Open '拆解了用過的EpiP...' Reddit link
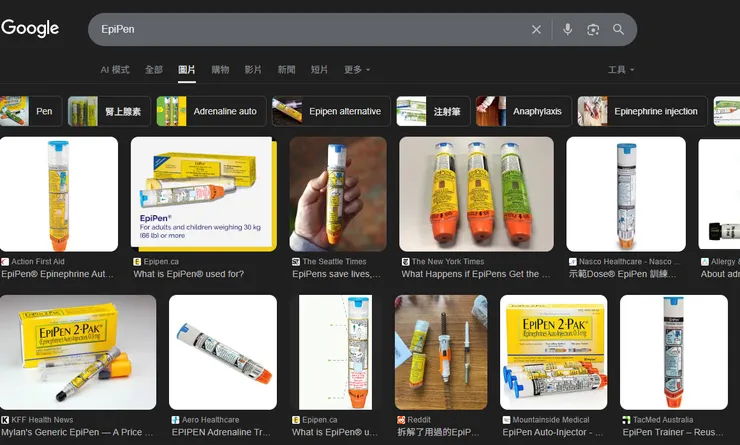The height and width of the screenshot is (445, 740). coord(438,432)
